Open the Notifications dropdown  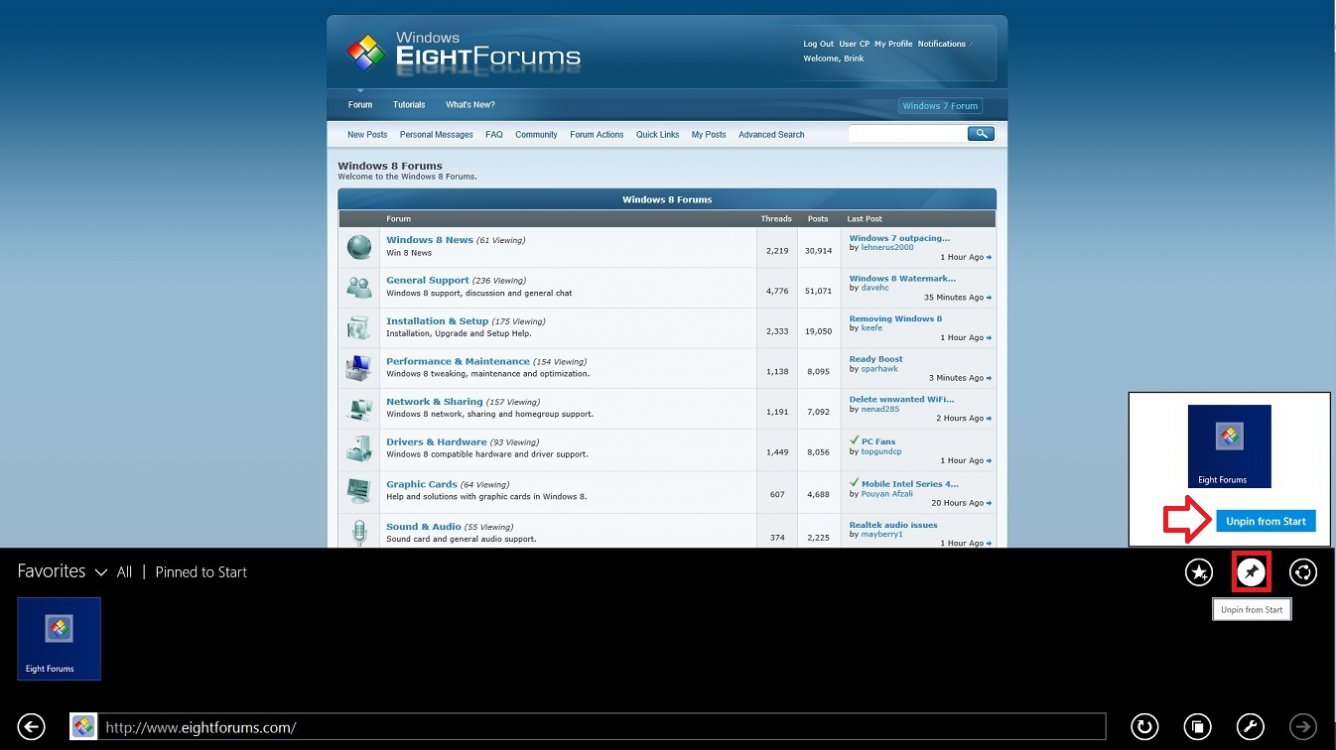944,44
